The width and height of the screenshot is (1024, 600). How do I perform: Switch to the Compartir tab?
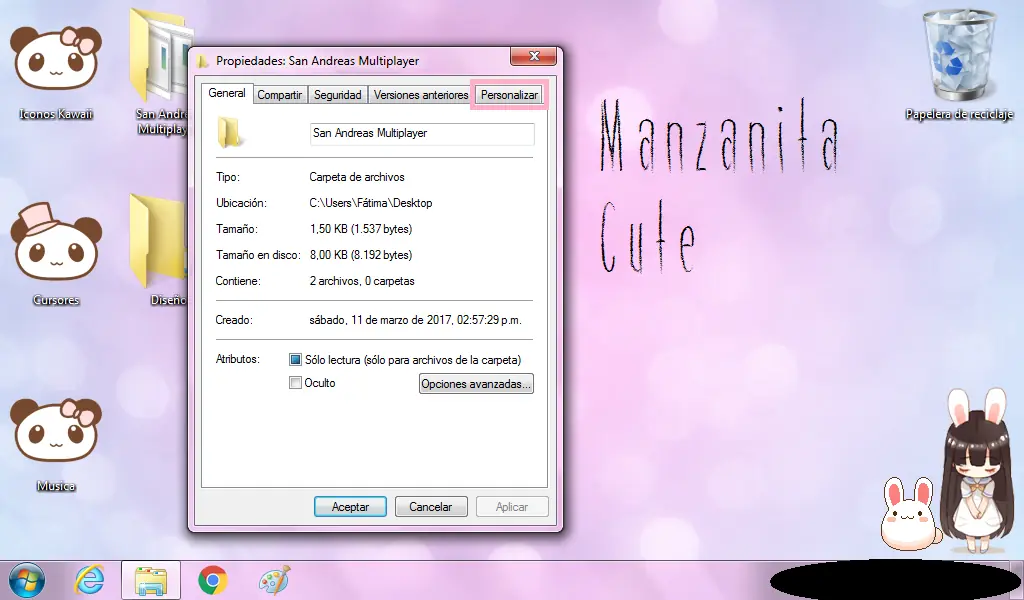280,95
